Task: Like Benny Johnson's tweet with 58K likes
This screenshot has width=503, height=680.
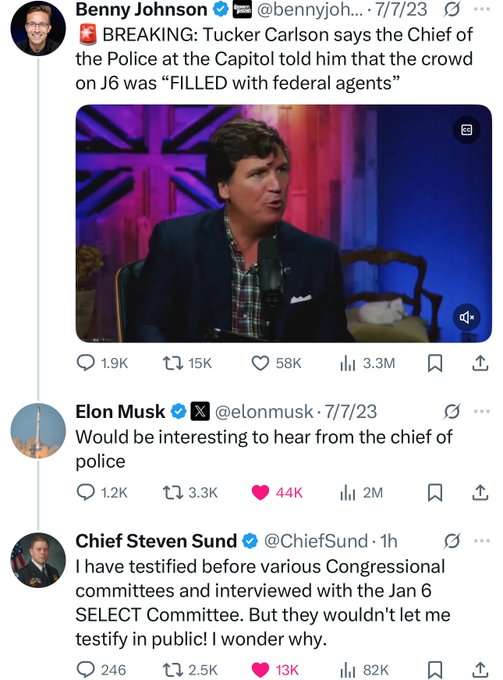Action: click(x=276, y=363)
